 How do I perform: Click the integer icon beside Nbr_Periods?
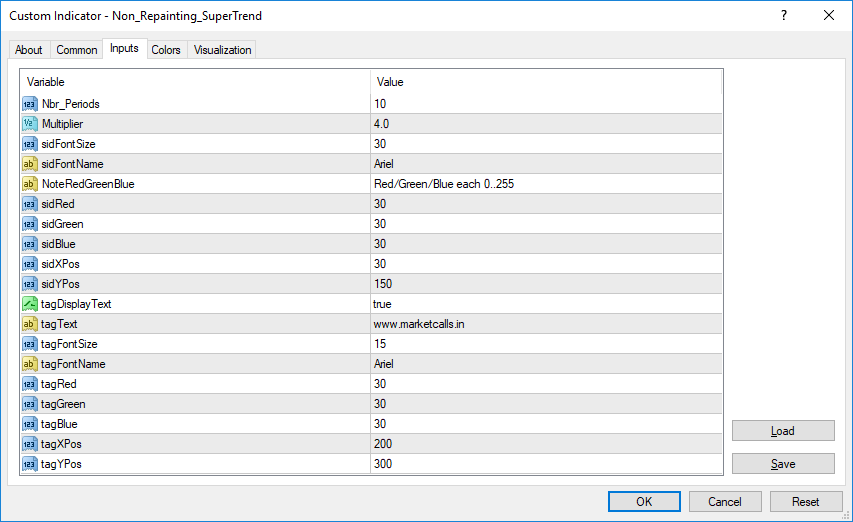point(29,104)
